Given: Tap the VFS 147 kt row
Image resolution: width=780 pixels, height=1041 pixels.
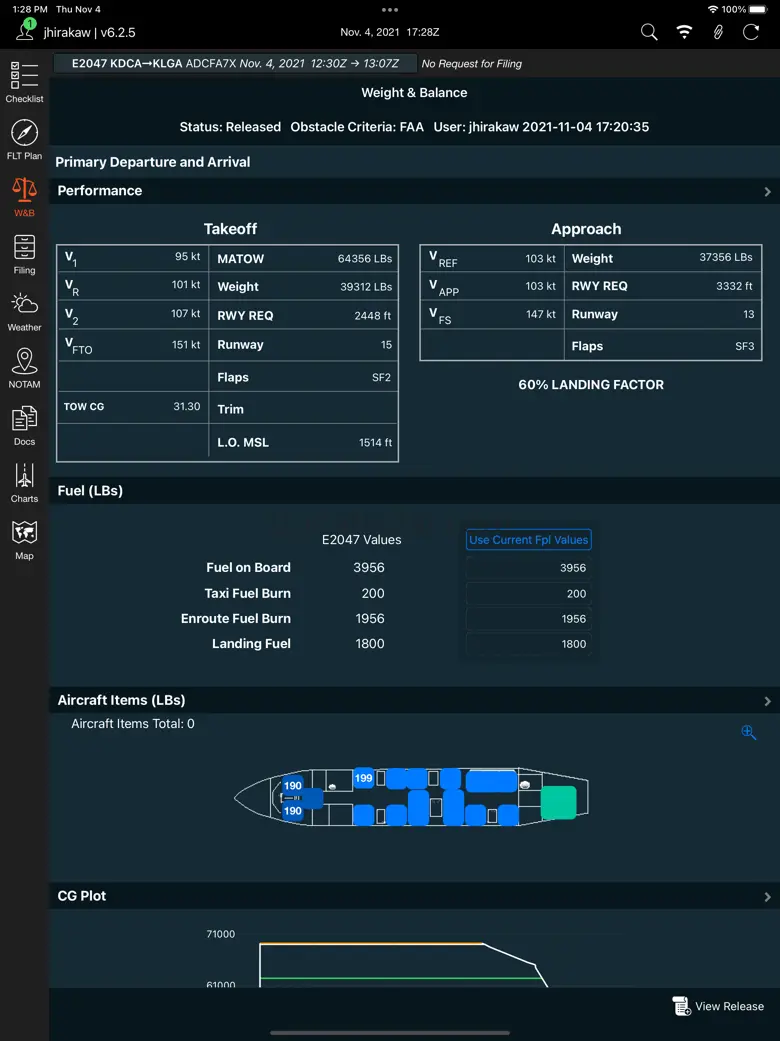Looking at the screenshot, I should tap(492, 315).
